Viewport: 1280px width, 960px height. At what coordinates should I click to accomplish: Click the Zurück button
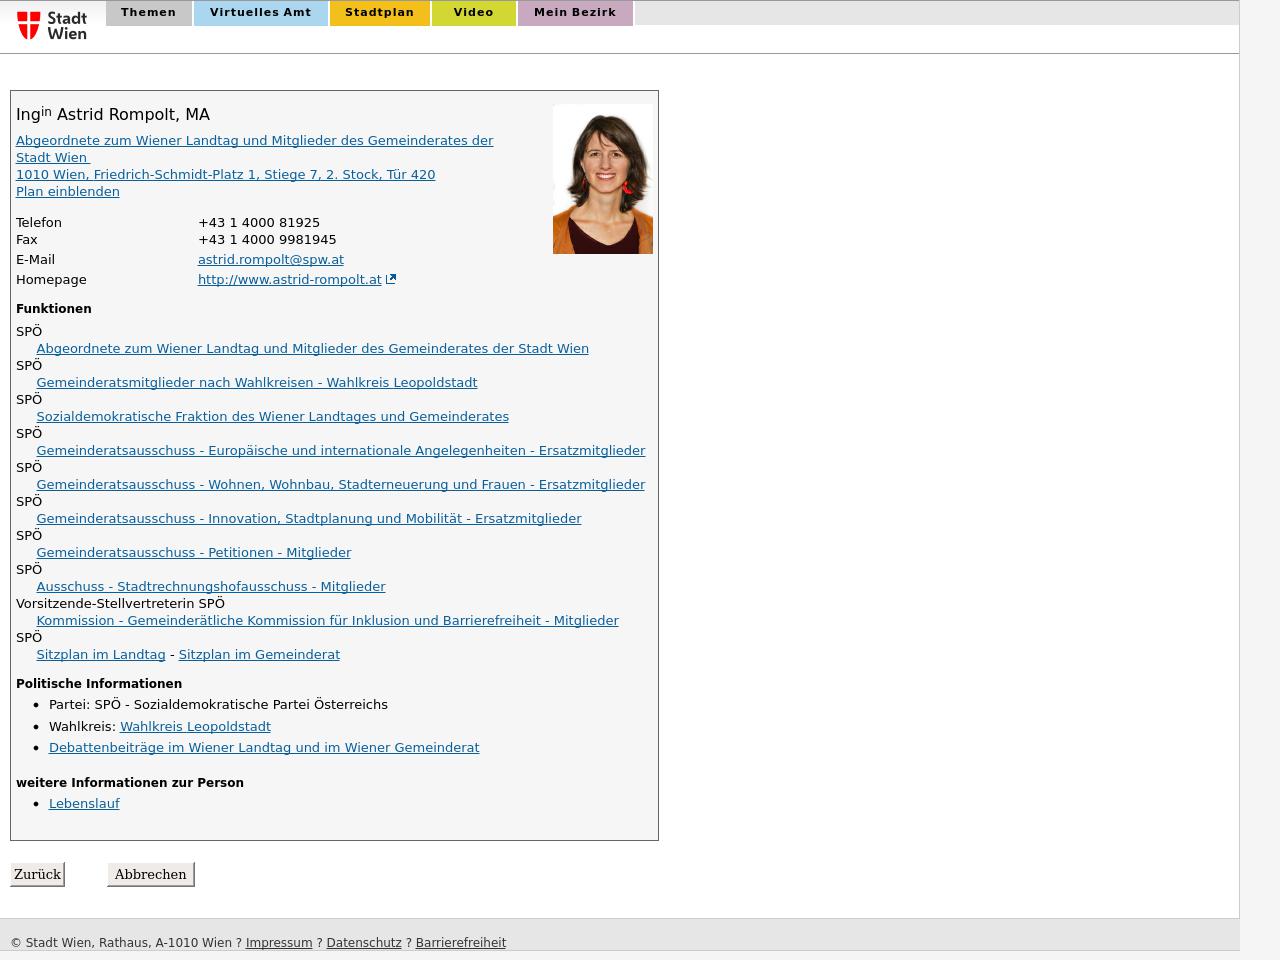click(x=38, y=874)
